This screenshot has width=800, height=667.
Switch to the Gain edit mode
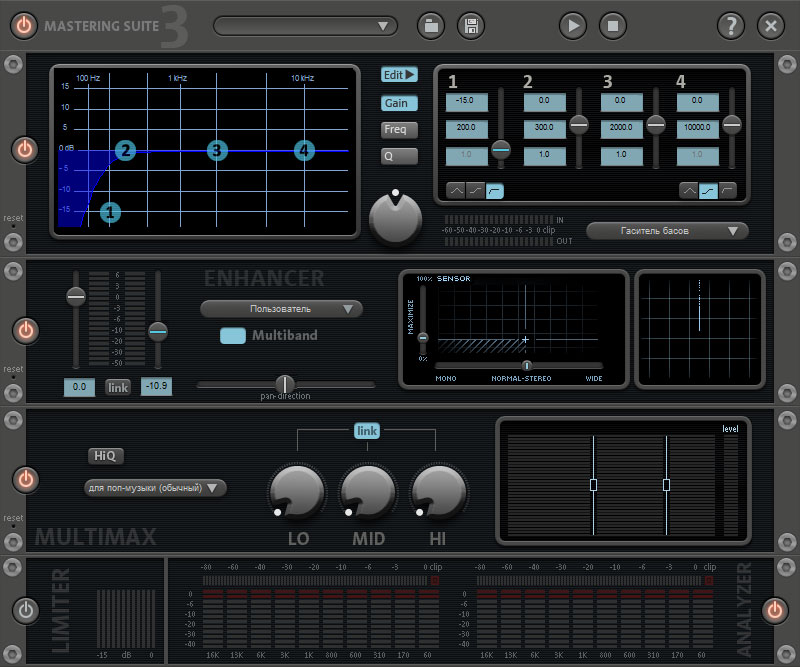pos(399,103)
